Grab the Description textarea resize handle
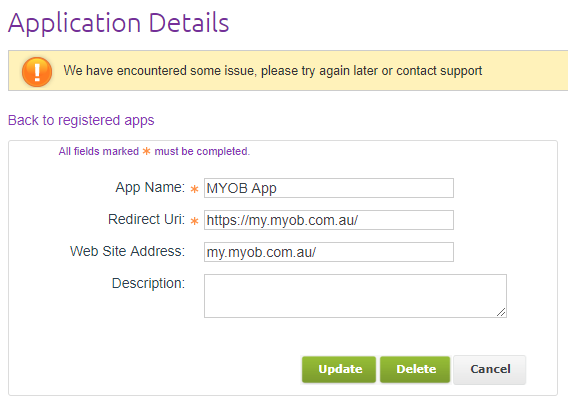The width and height of the screenshot is (568, 409). (x=501, y=312)
